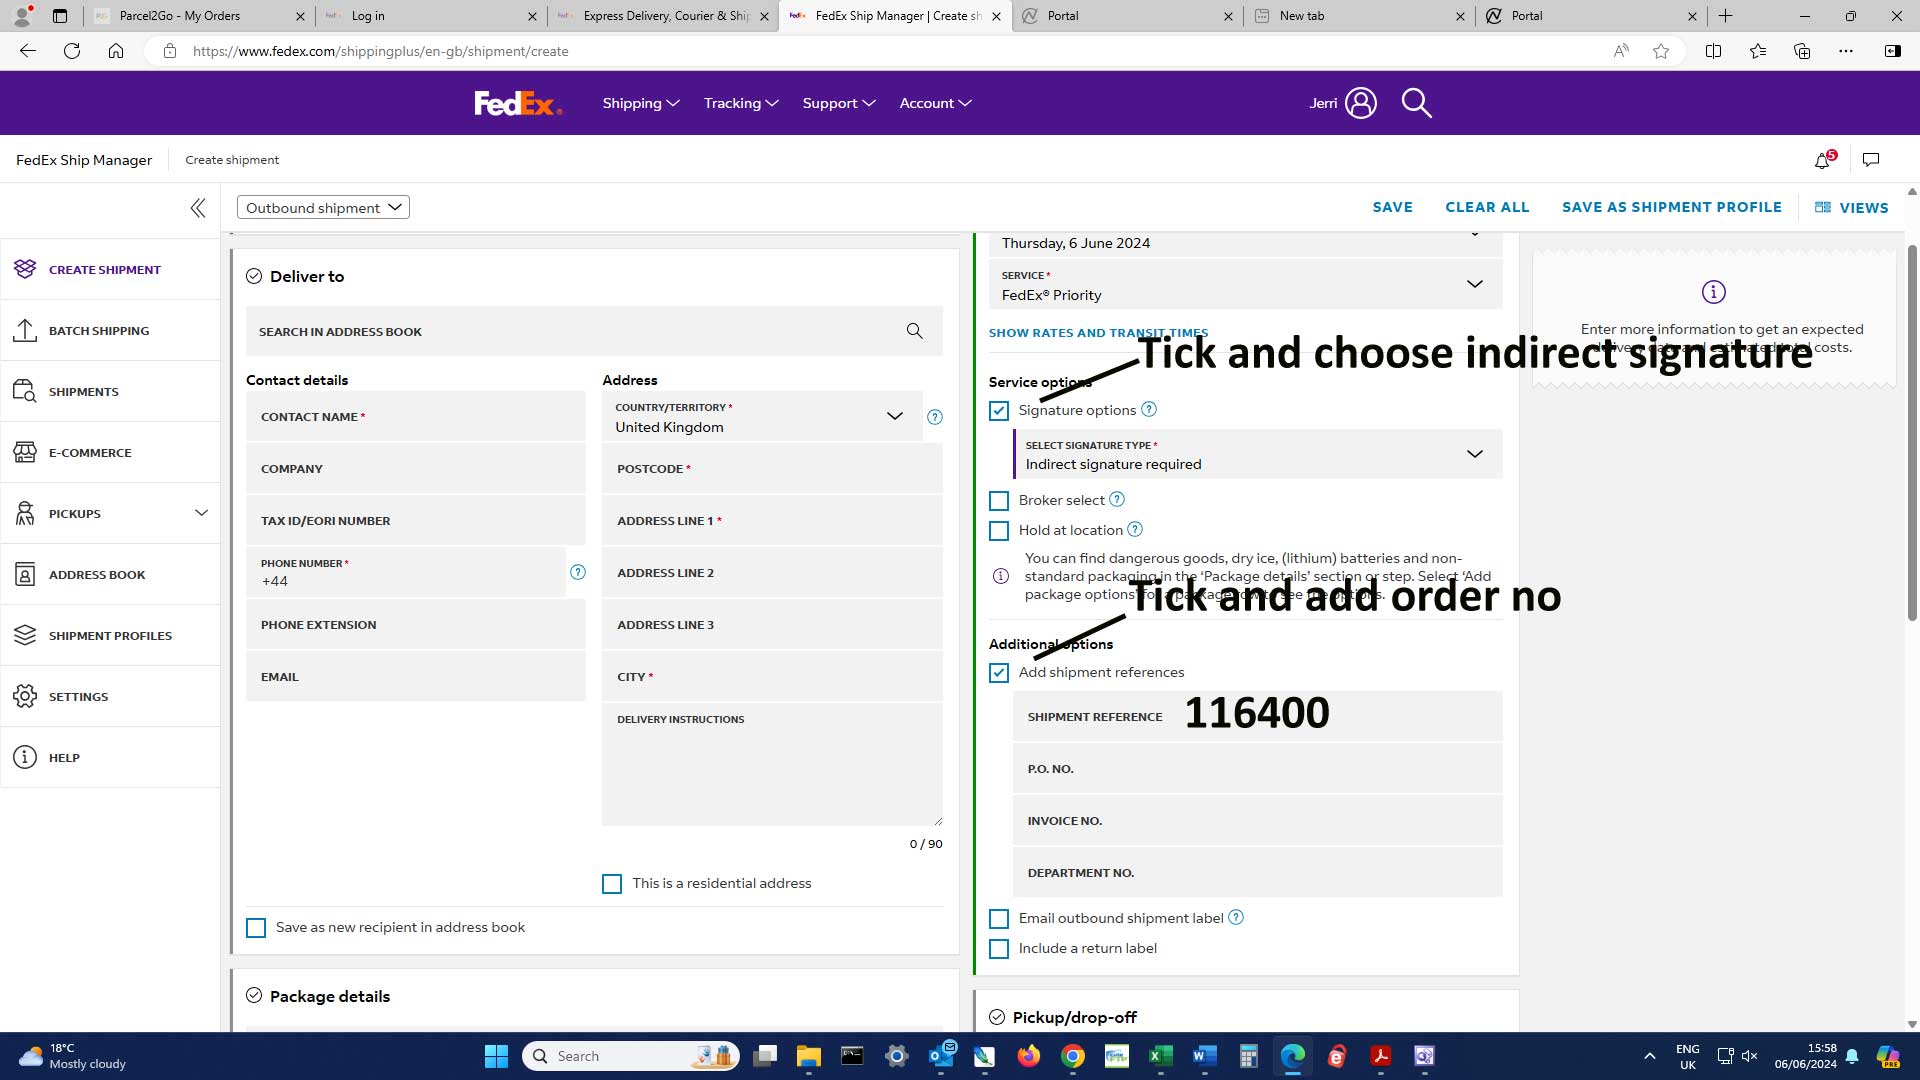This screenshot has height=1080, width=1920.
Task: Open the Country/Territory dropdown
Action: pyautogui.click(x=894, y=417)
